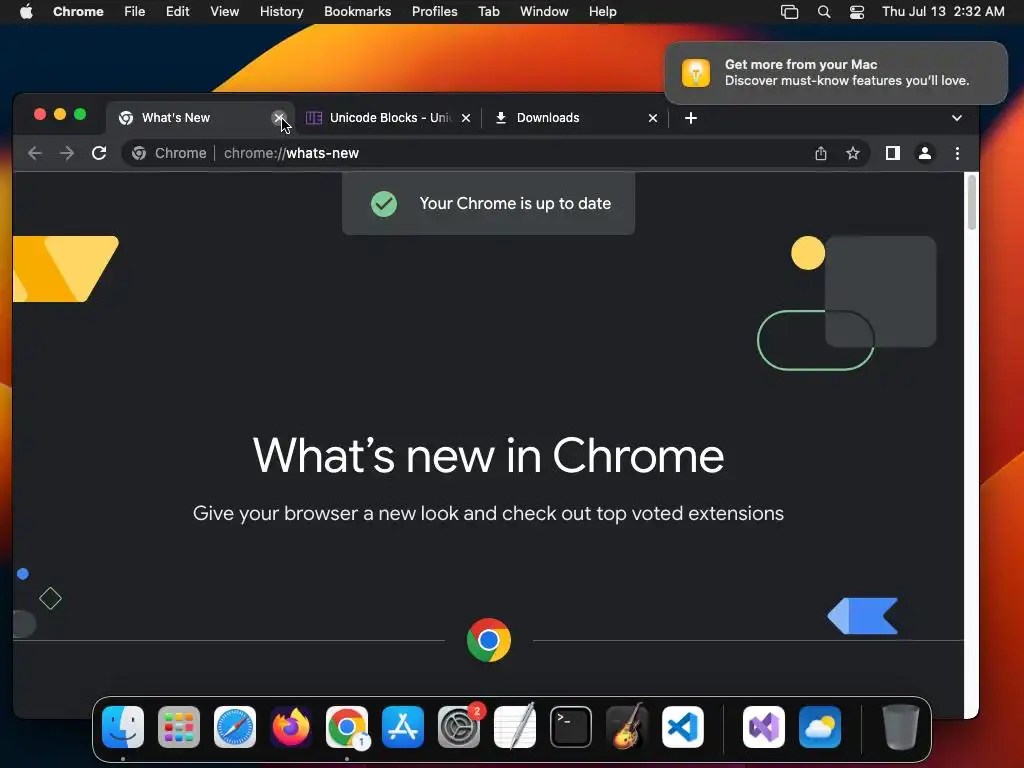This screenshot has width=1024, height=768.
Task: Open the Chrome profile menu
Action: point(925,153)
